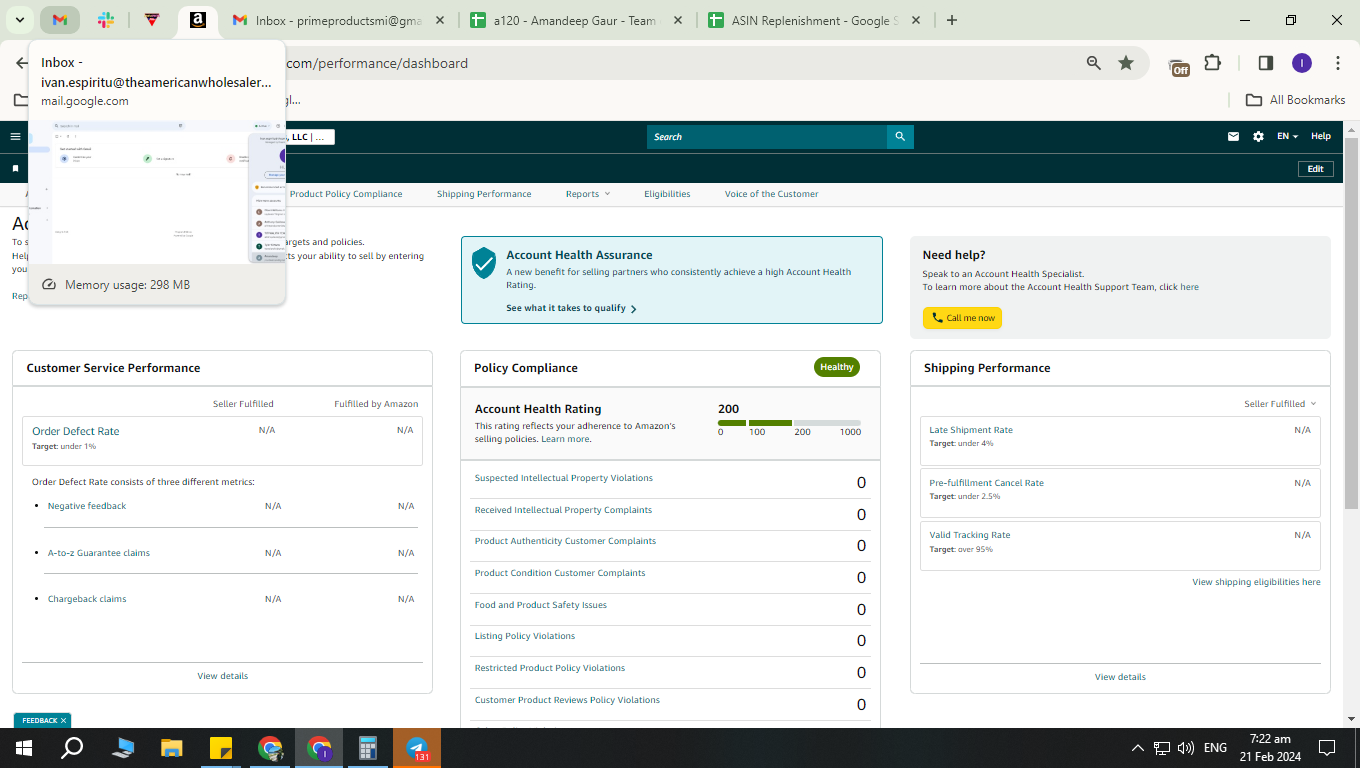Click the extension icon labeled Off
The height and width of the screenshot is (768, 1360).
pyautogui.click(x=1179, y=66)
